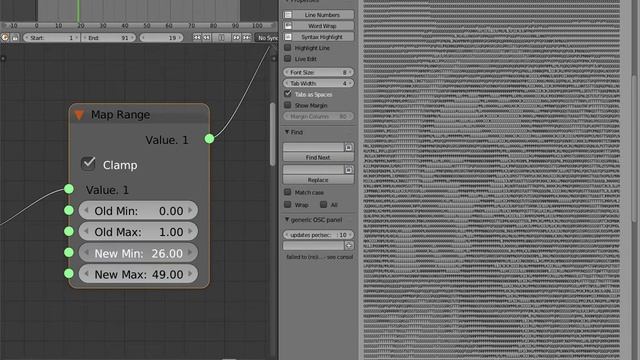Click the Replace button
This screenshot has height=360, width=640.
[x=318, y=180]
